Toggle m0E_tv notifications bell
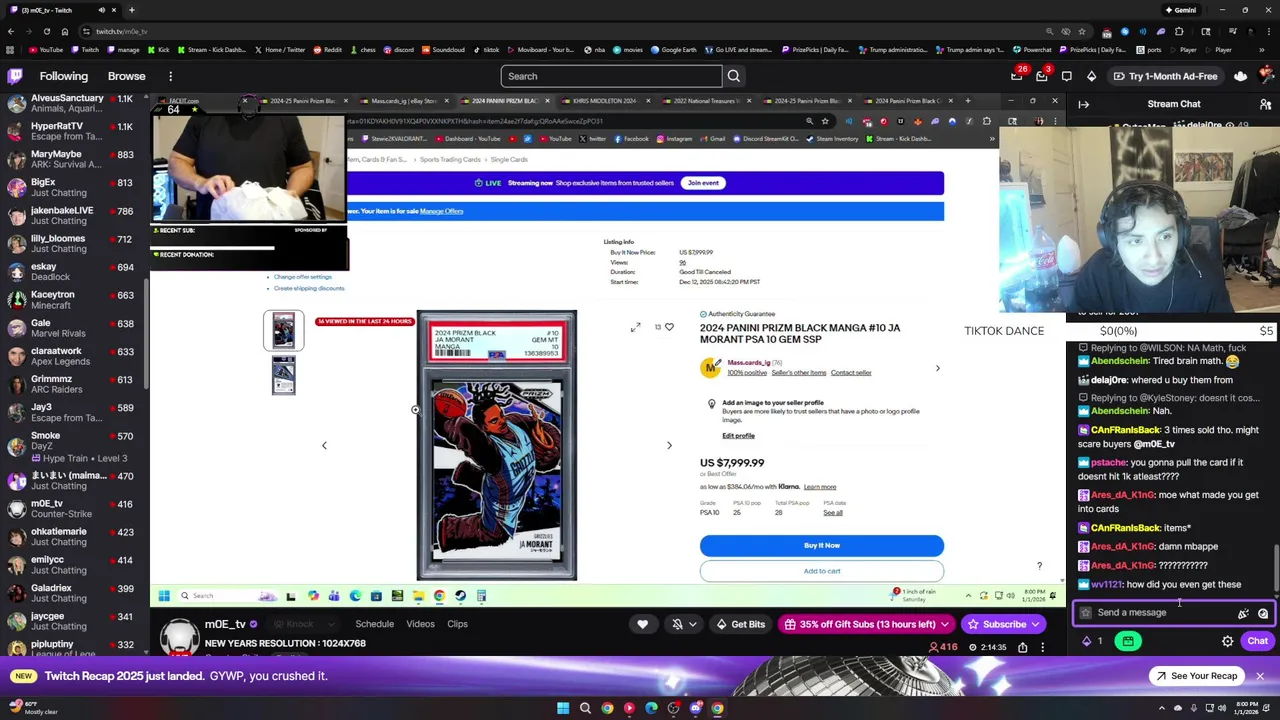The width and height of the screenshot is (1280, 720). 677,624
